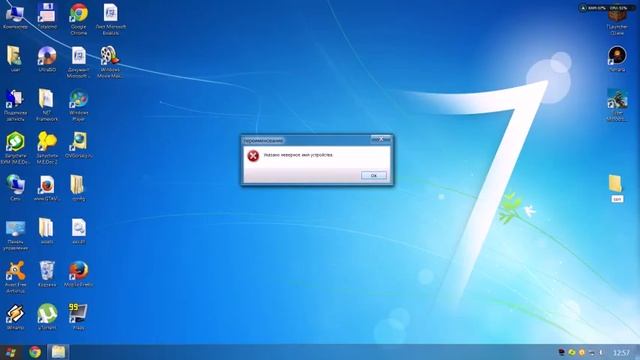Launch Windows Movie Maker shortcut
Image resolution: width=640 pixels, height=360 pixels.
(110, 62)
